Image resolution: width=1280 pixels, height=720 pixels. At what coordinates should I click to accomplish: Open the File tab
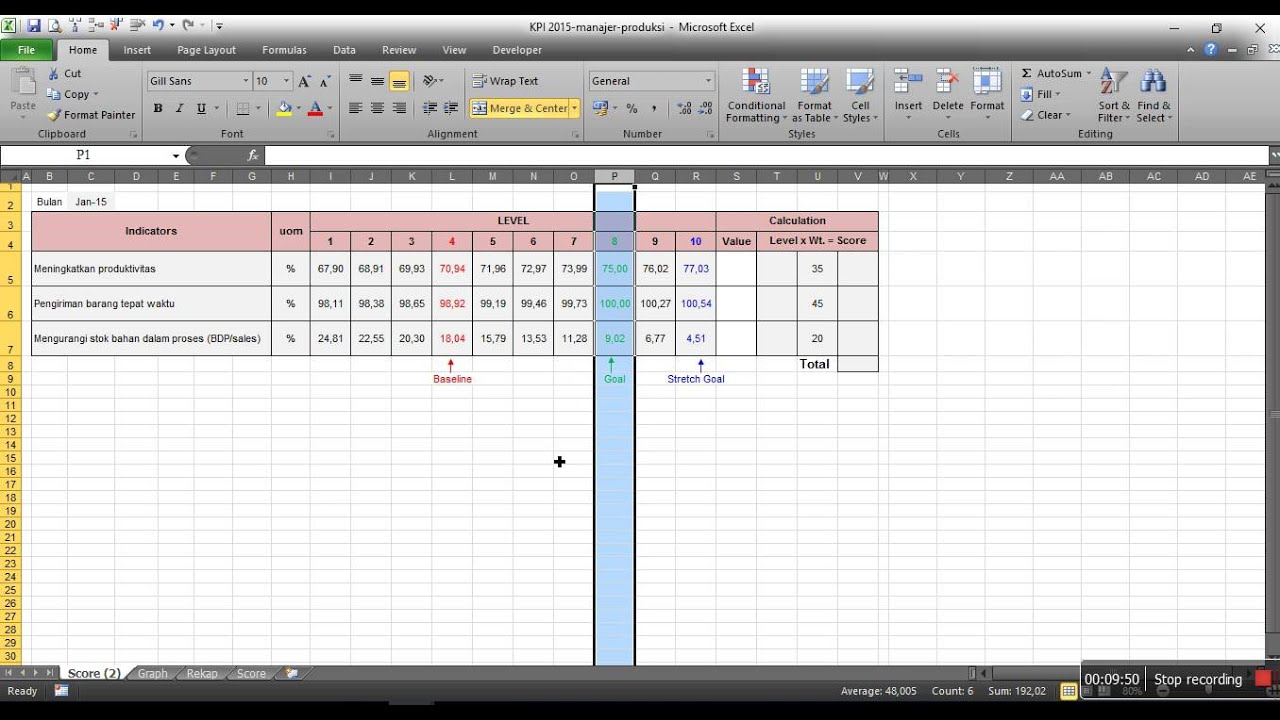point(27,50)
